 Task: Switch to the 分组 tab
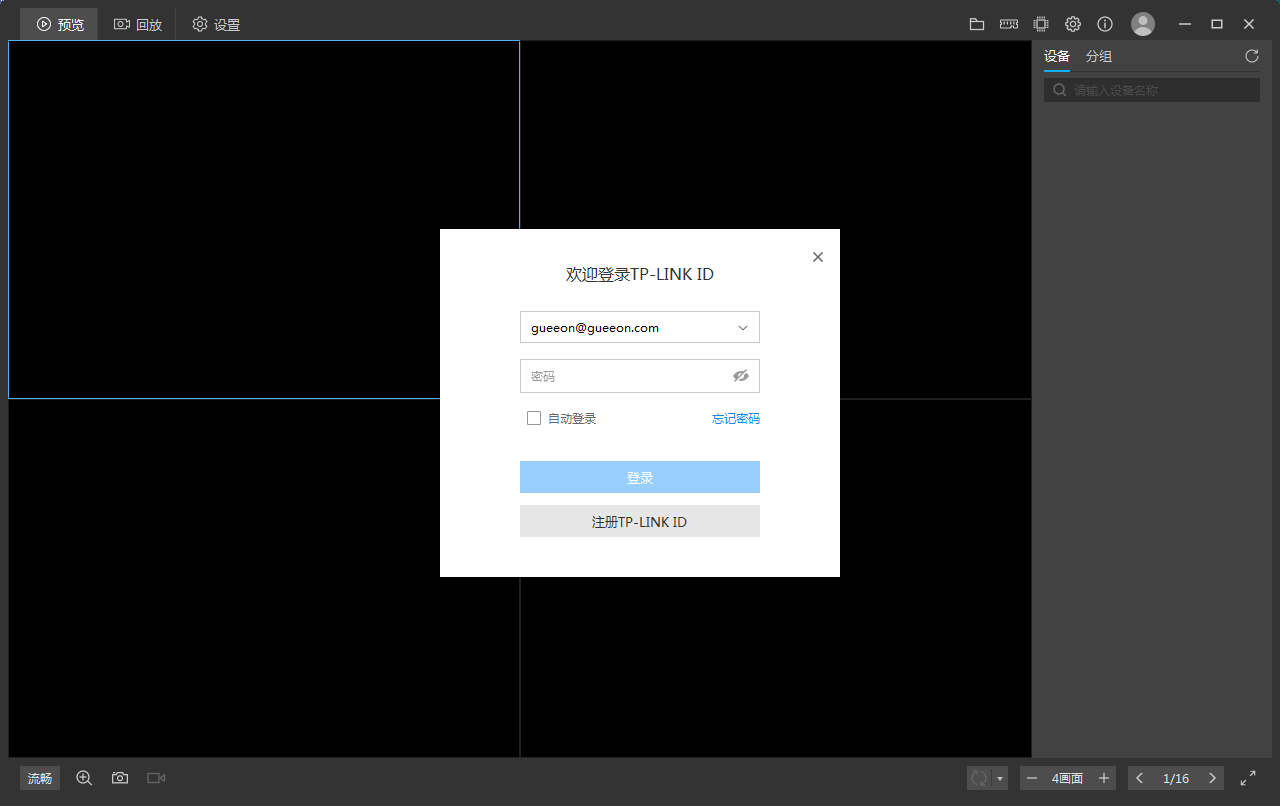pyautogui.click(x=1099, y=56)
